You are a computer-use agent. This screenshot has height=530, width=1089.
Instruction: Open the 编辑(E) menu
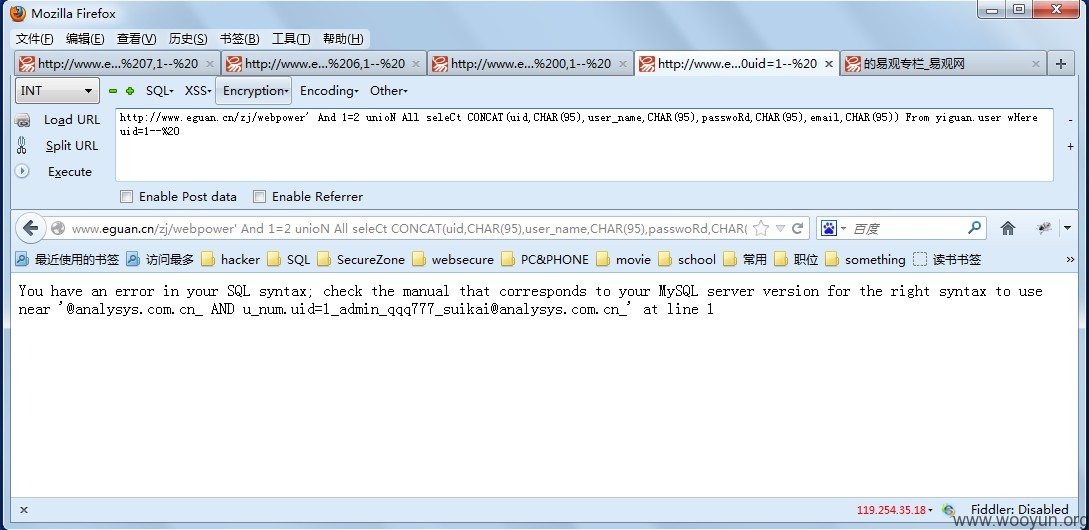(85, 39)
